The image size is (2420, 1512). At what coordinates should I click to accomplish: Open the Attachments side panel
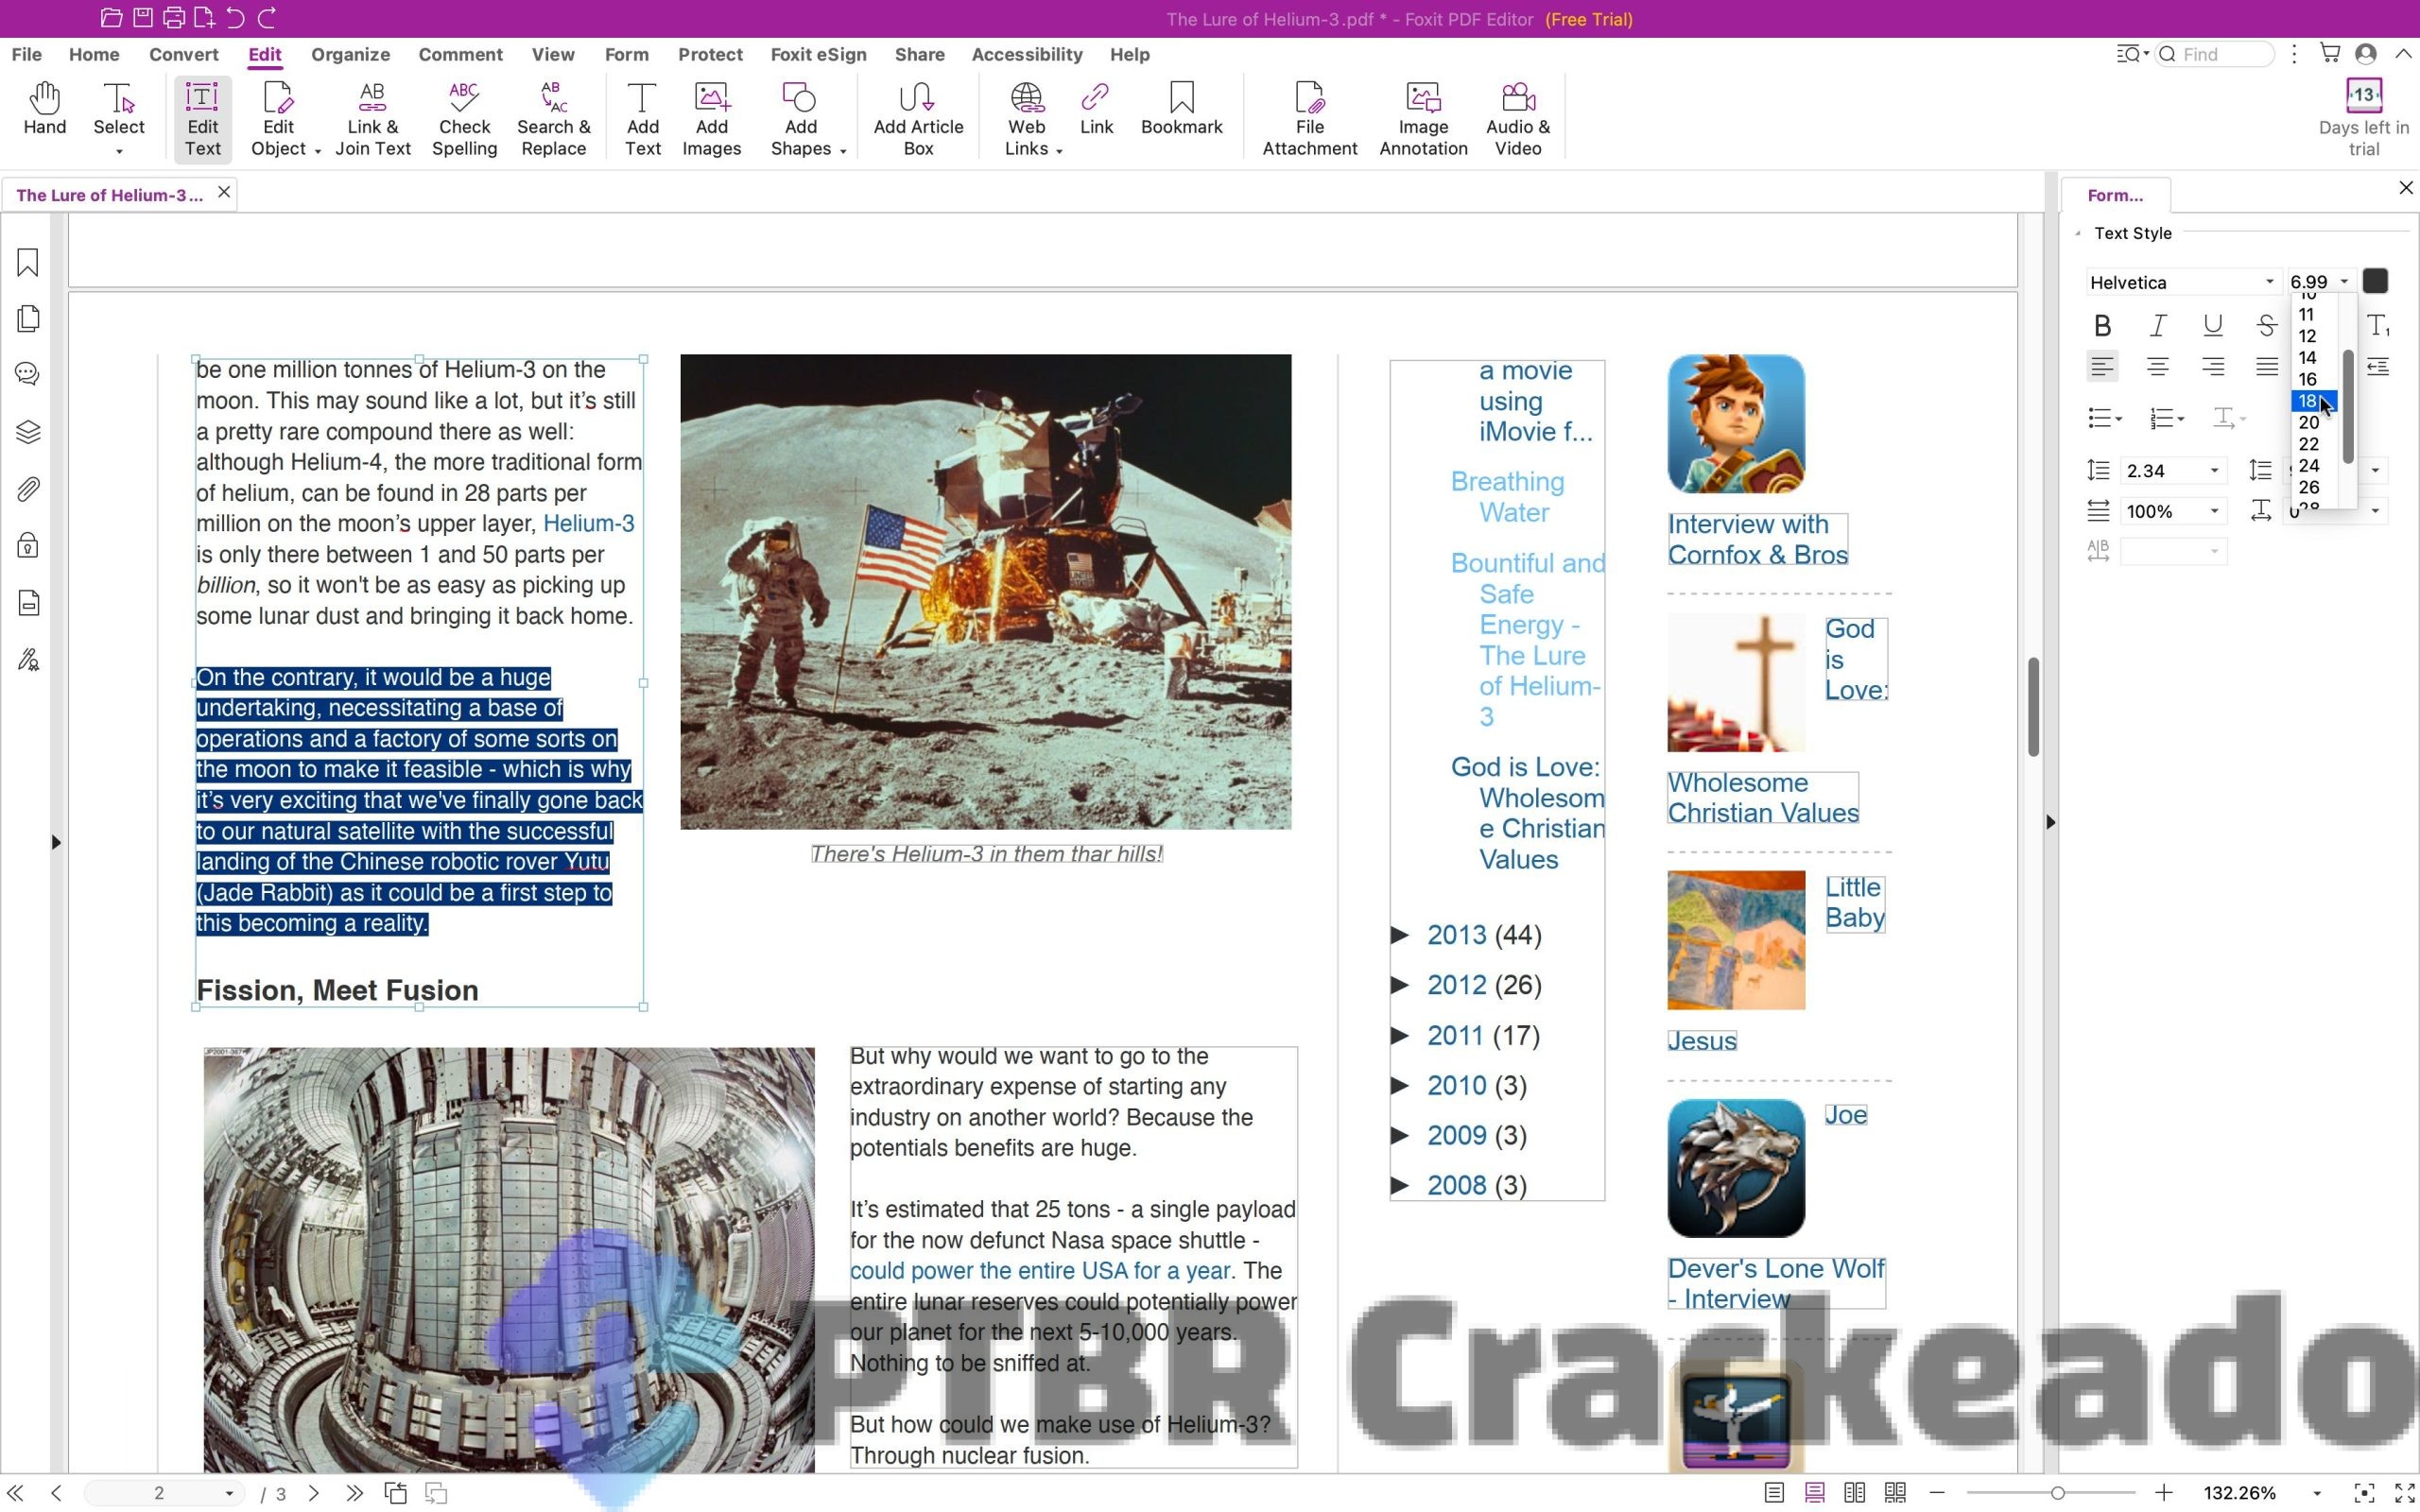coord(28,489)
